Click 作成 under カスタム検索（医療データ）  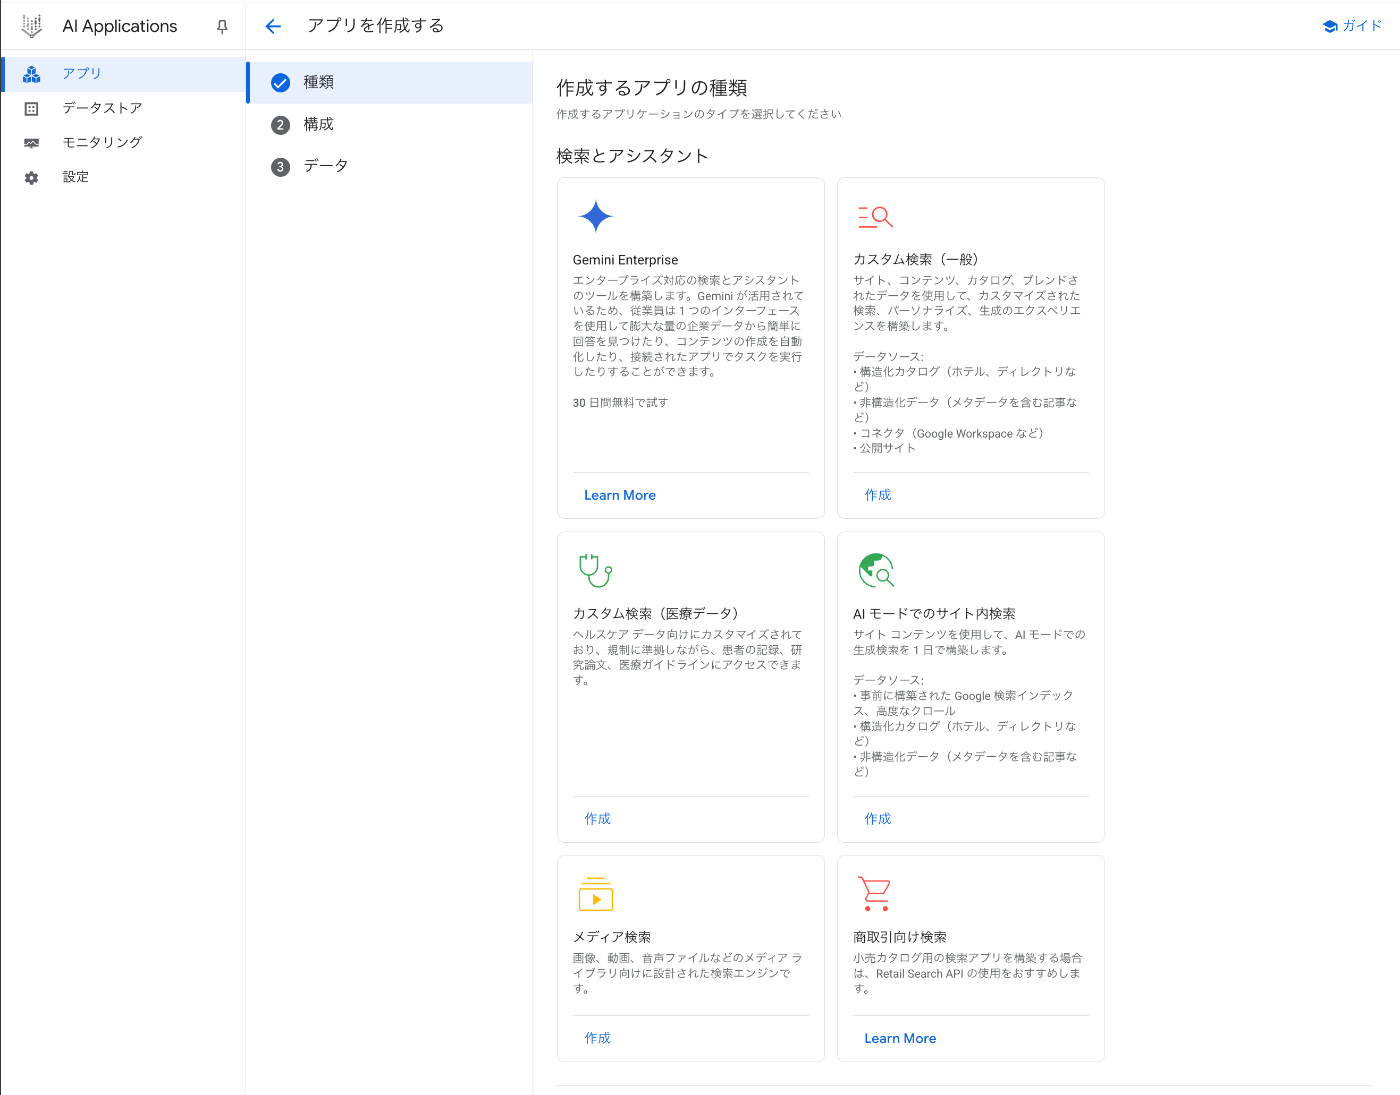(598, 819)
